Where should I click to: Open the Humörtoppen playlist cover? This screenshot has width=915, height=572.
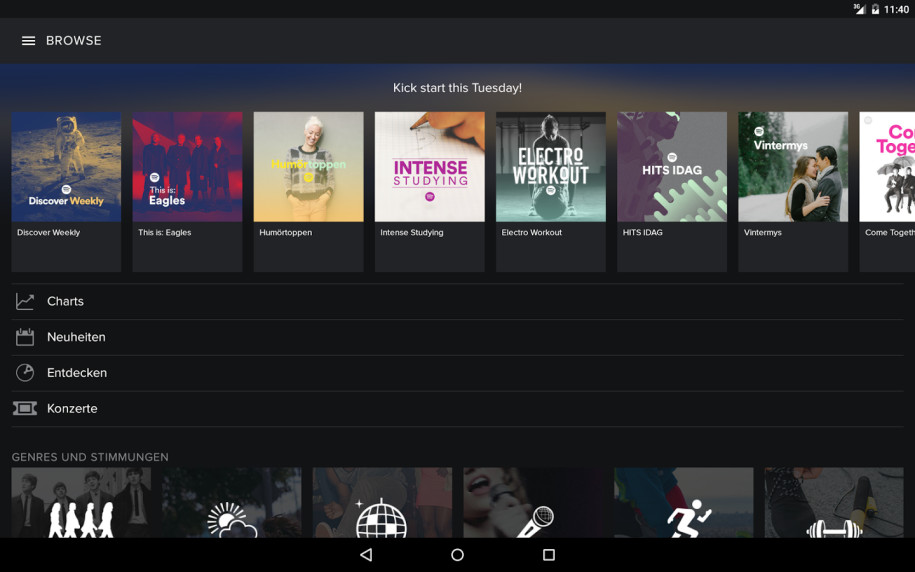(x=309, y=167)
